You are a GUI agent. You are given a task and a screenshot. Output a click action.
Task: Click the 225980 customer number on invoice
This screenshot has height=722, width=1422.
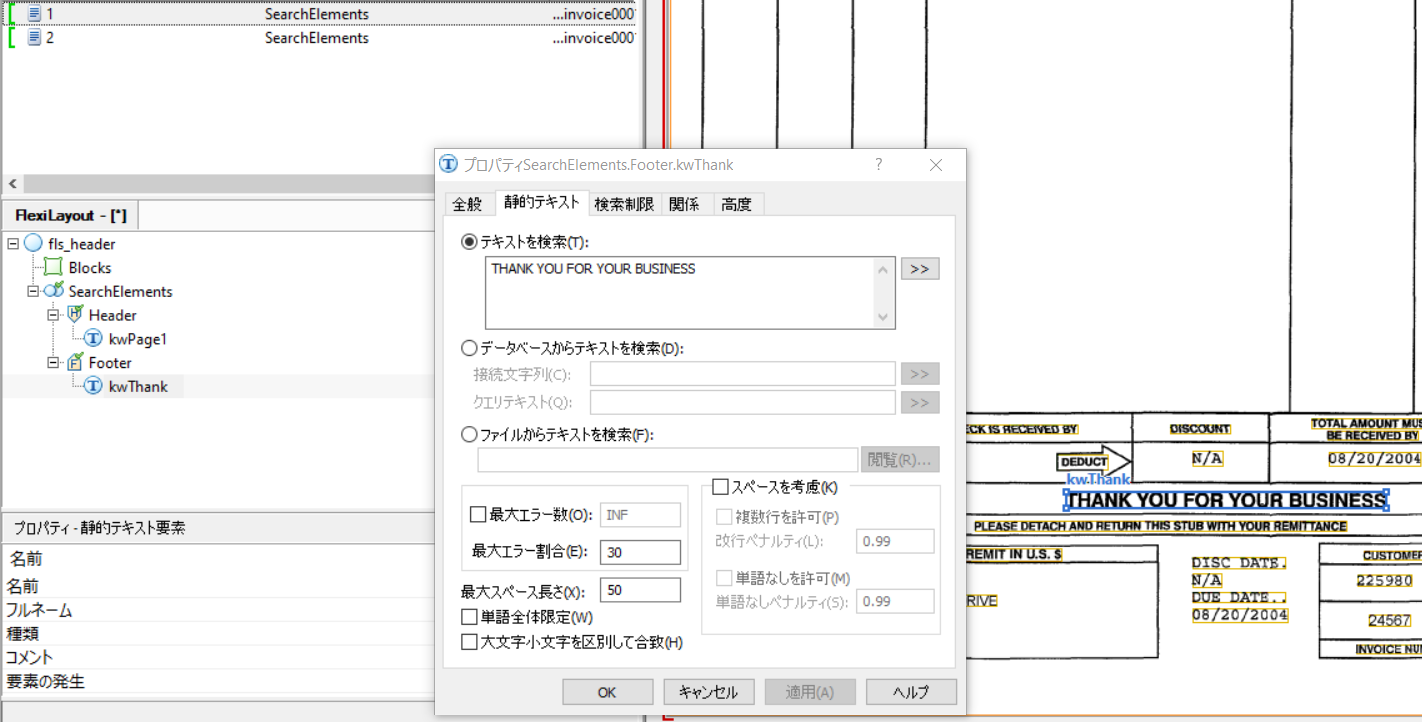[1385, 581]
